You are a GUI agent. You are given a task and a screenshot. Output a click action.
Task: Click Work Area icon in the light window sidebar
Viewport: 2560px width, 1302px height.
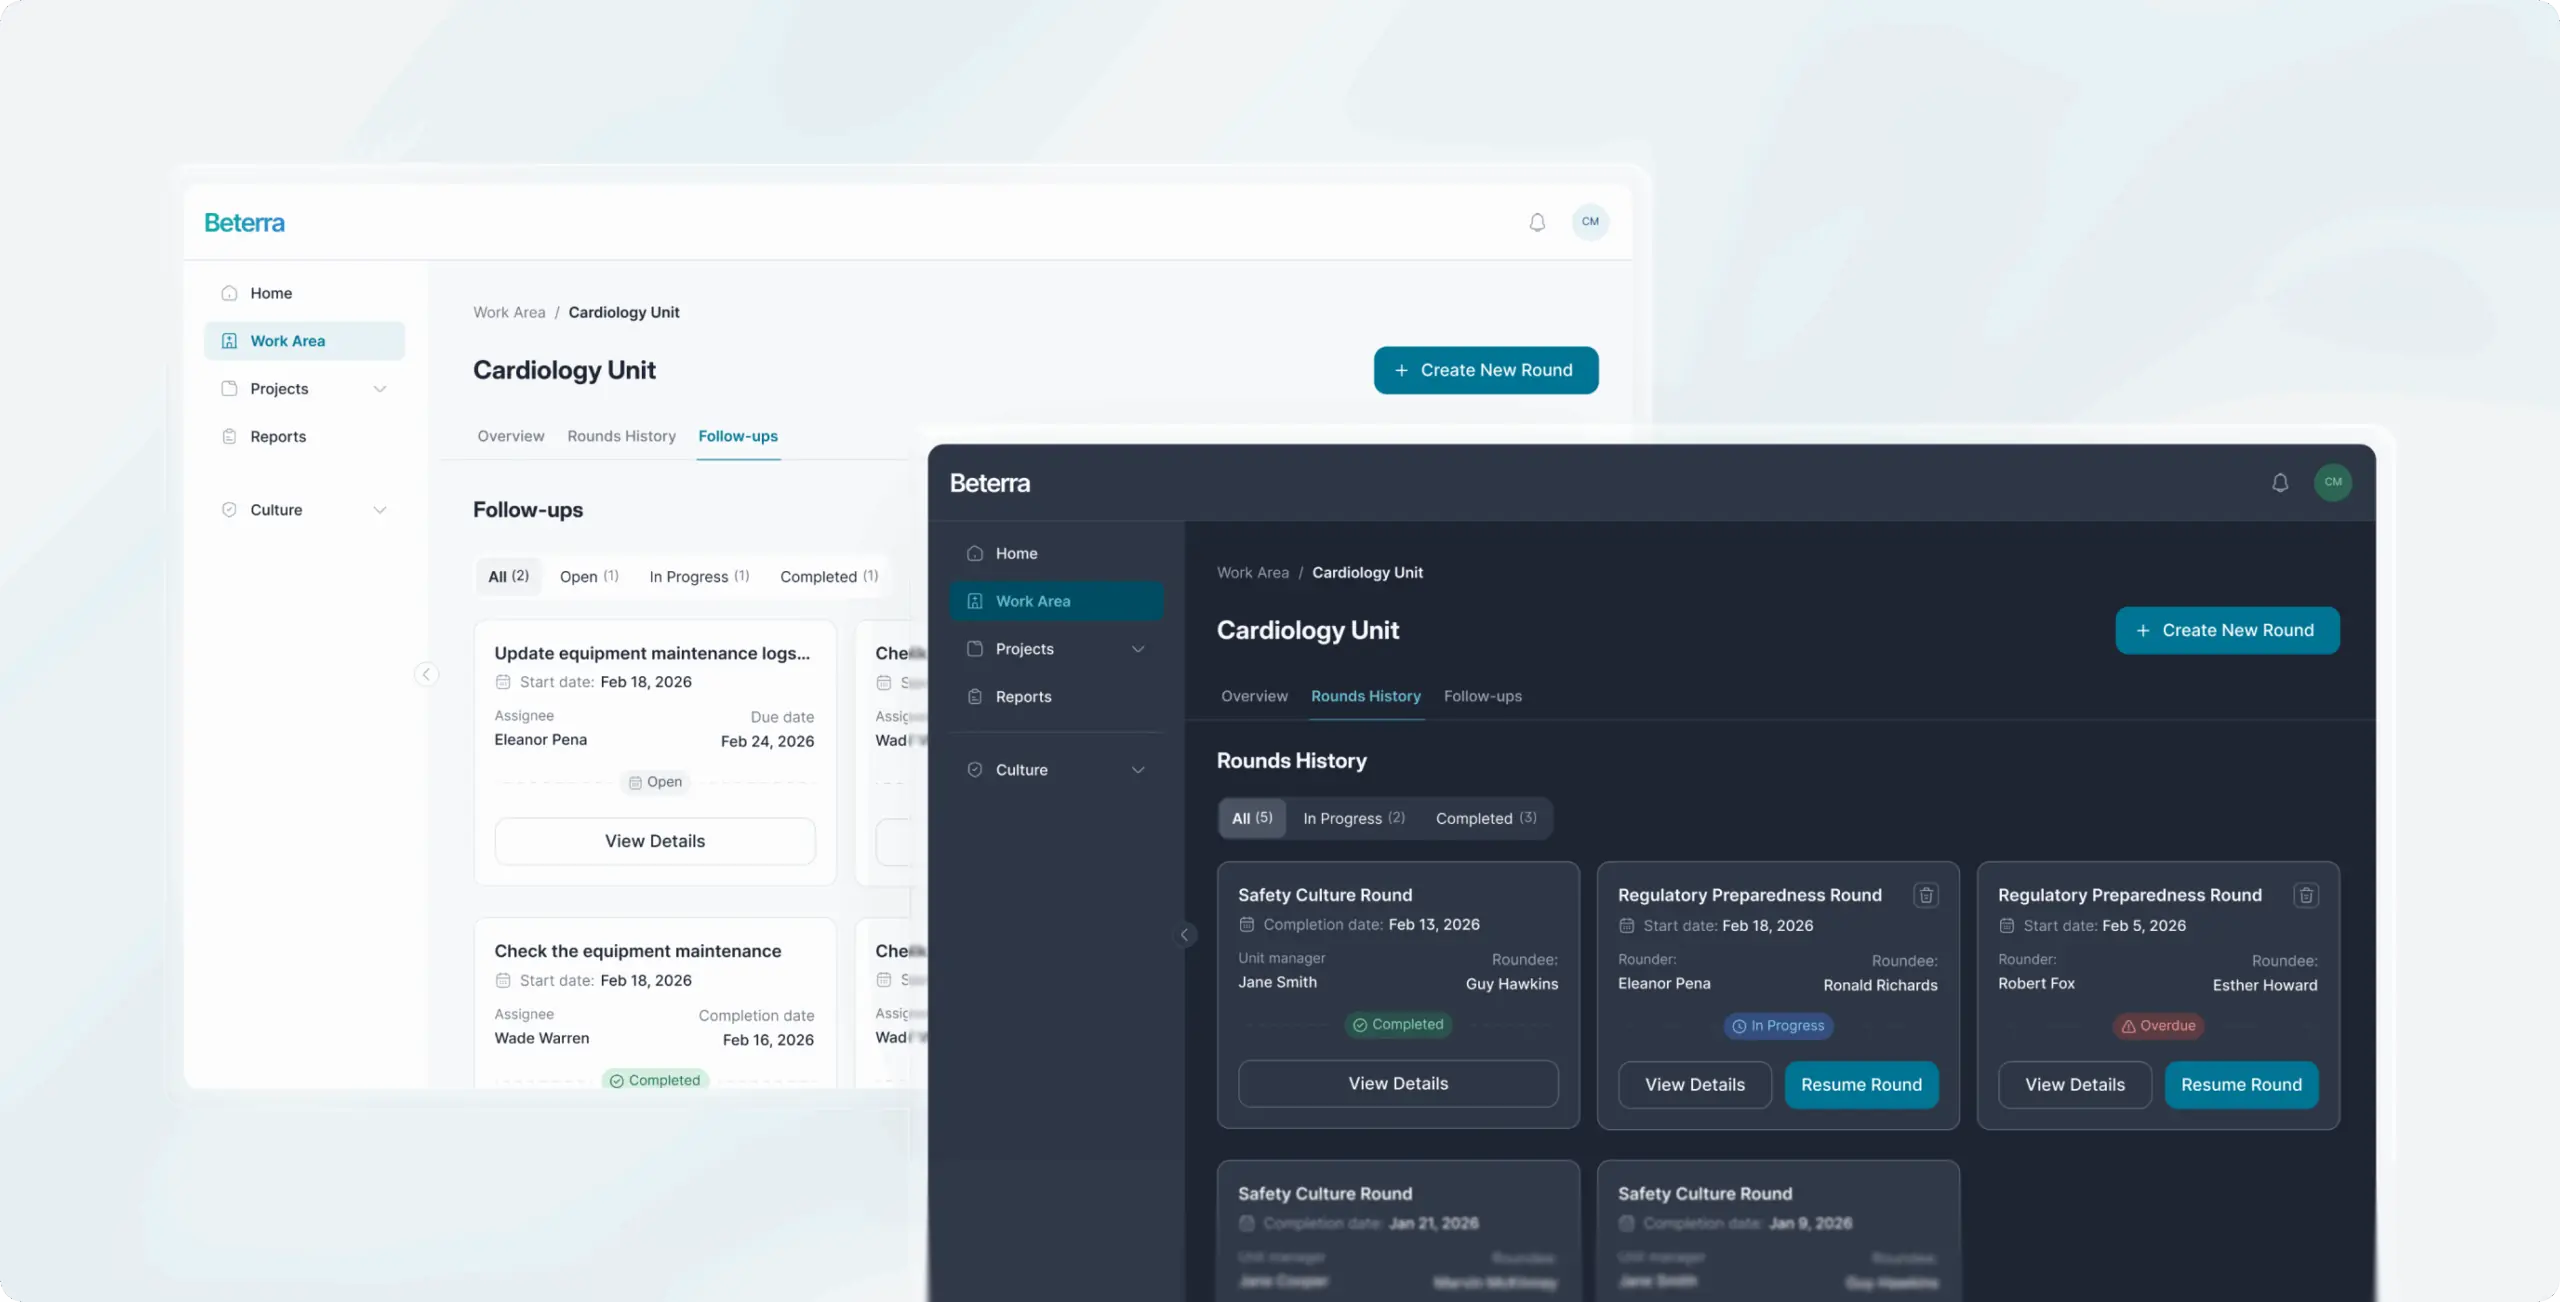(x=229, y=341)
